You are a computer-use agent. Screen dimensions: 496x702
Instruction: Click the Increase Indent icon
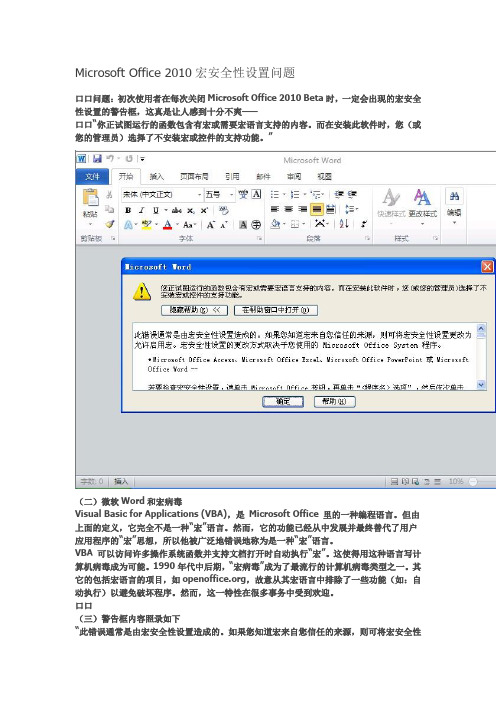click(x=352, y=194)
